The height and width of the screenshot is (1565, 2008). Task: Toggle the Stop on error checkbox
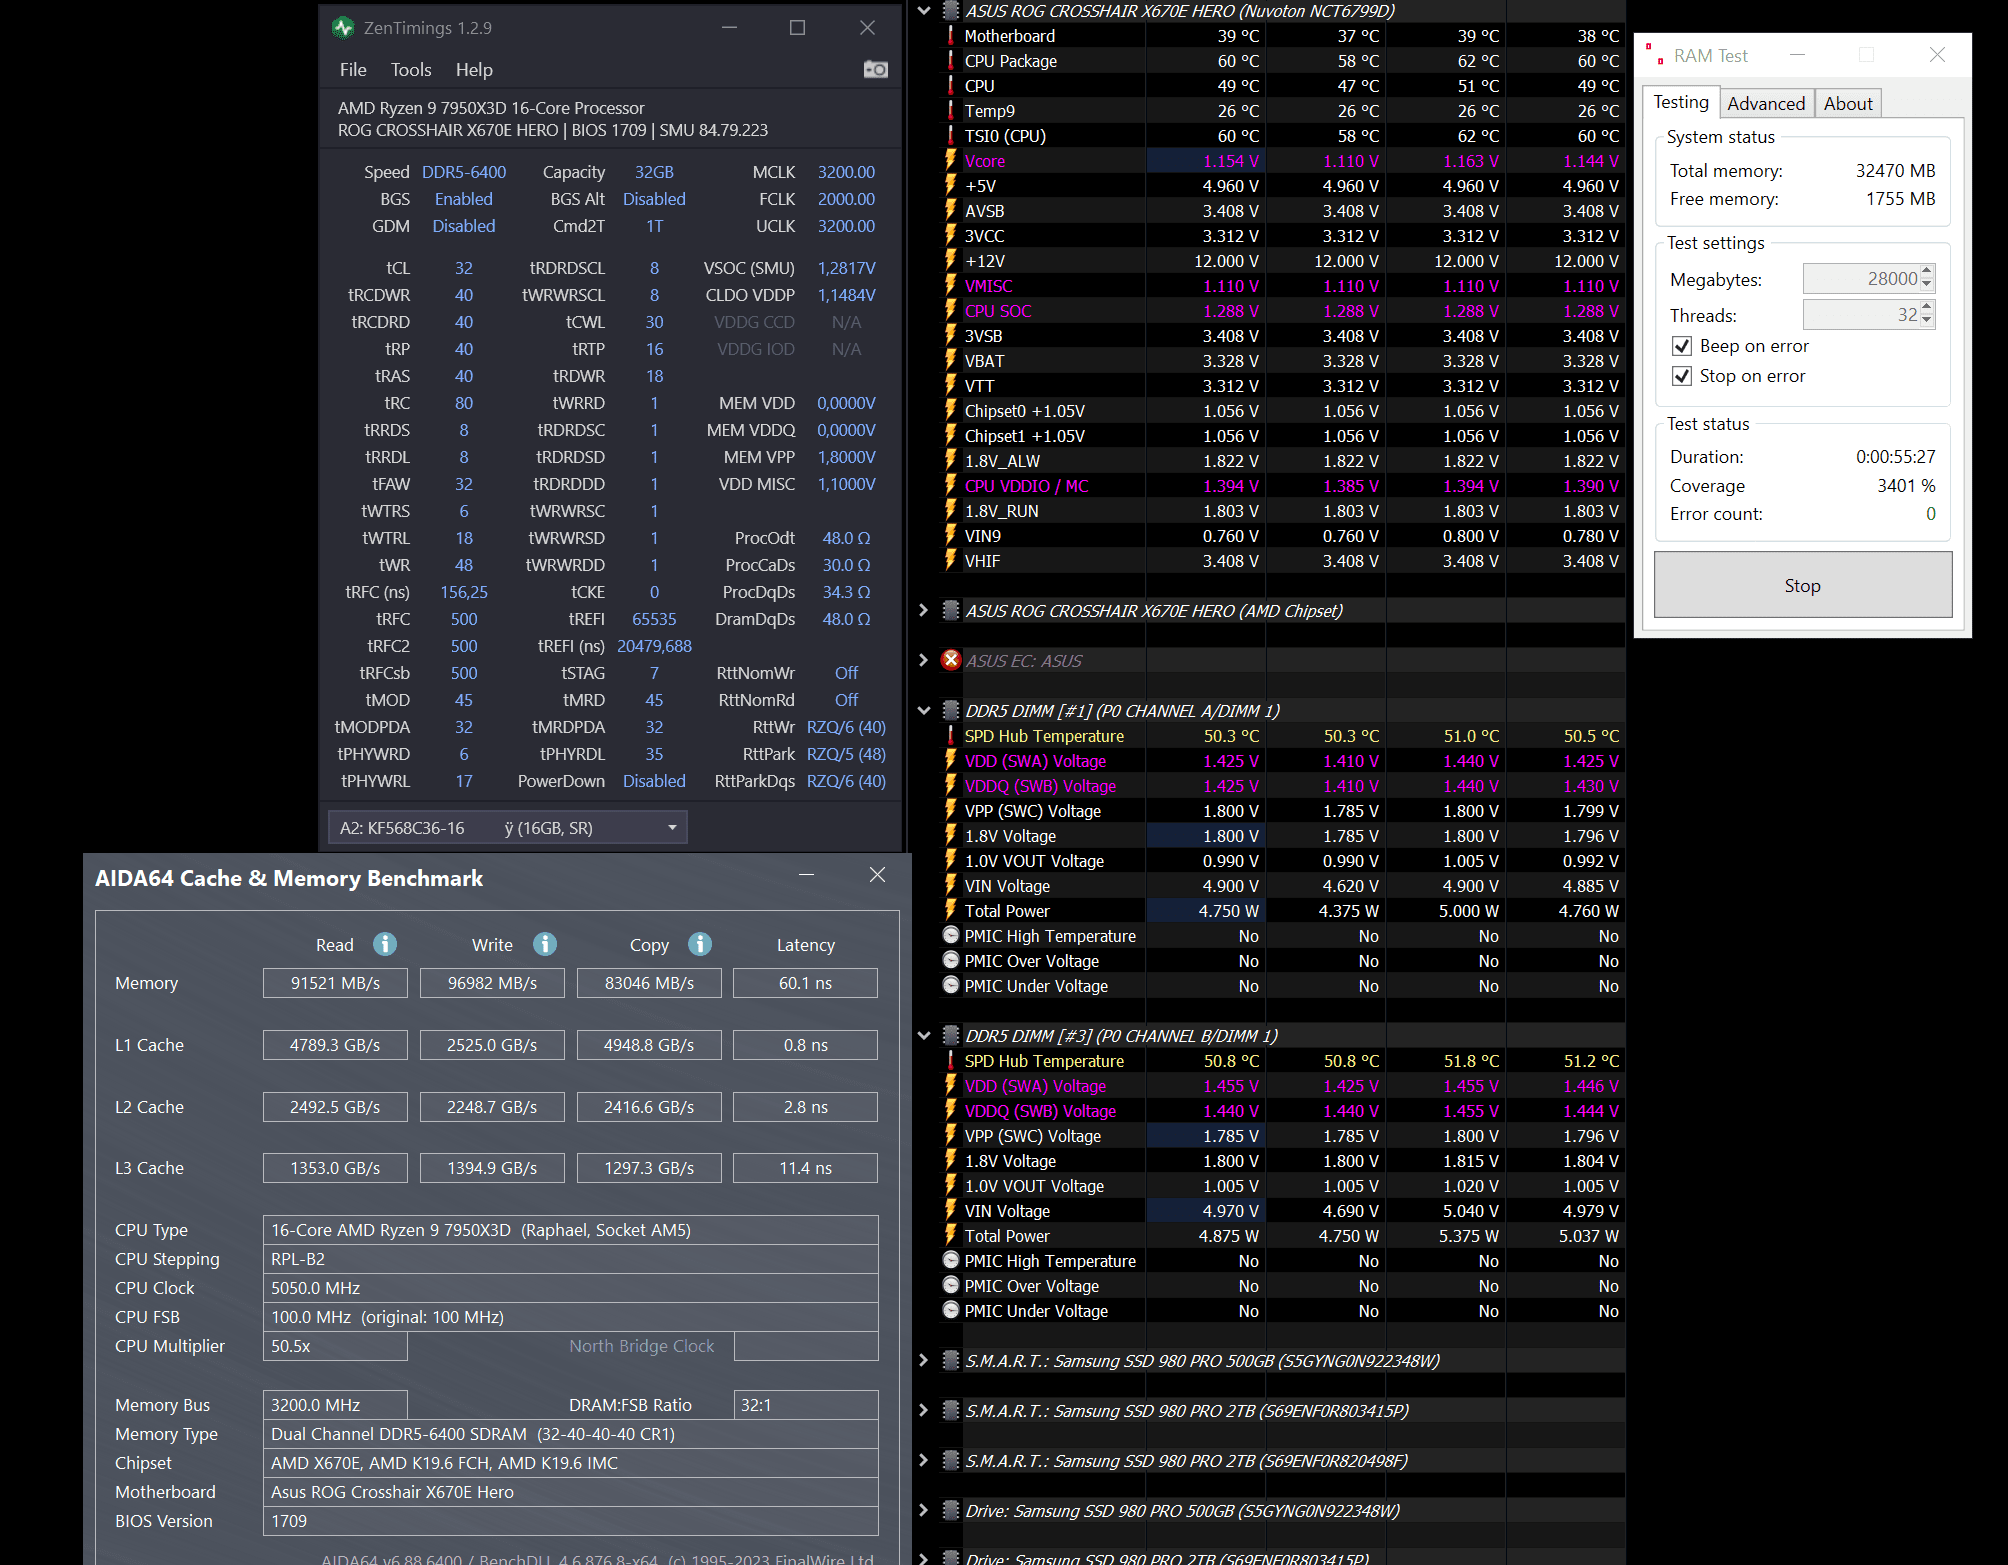[1682, 376]
